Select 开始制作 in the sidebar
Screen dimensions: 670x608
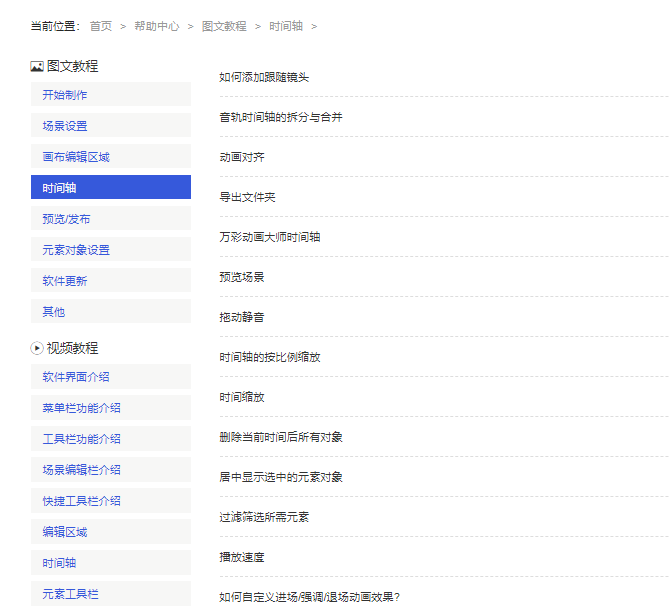(x=111, y=94)
